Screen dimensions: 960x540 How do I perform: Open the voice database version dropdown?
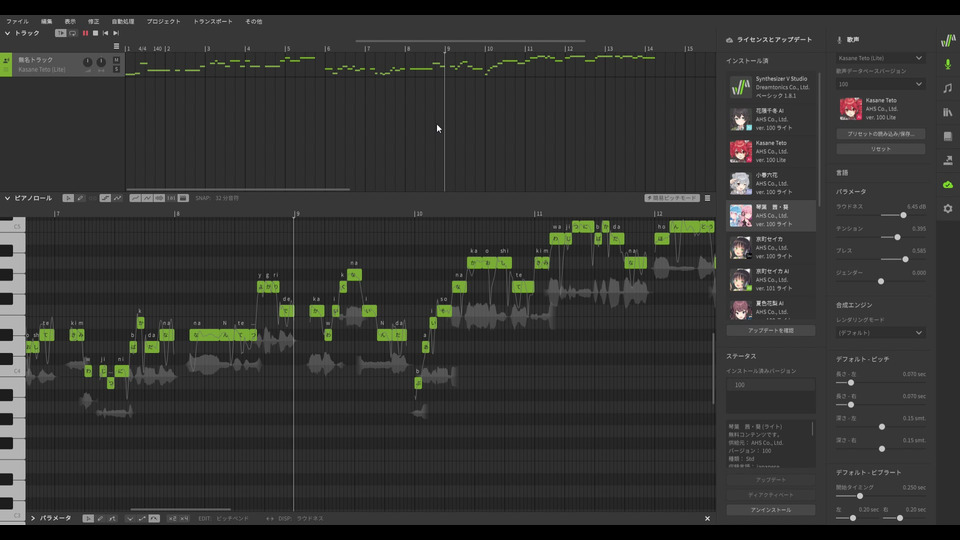click(880, 84)
